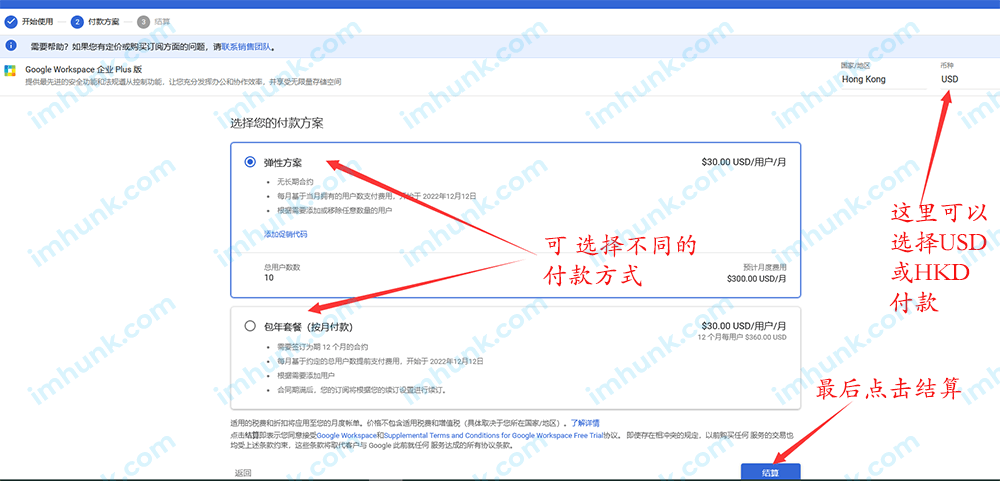Click the blue 结算 checkout button
Screen dimensions: 1000x481
click(x=770, y=472)
